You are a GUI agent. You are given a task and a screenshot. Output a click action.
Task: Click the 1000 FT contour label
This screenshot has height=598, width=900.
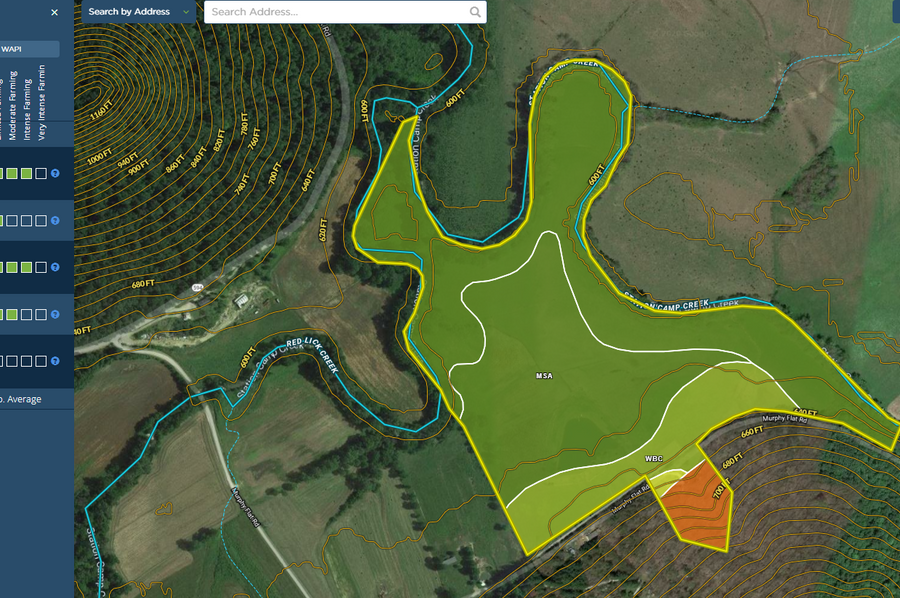(x=100, y=157)
